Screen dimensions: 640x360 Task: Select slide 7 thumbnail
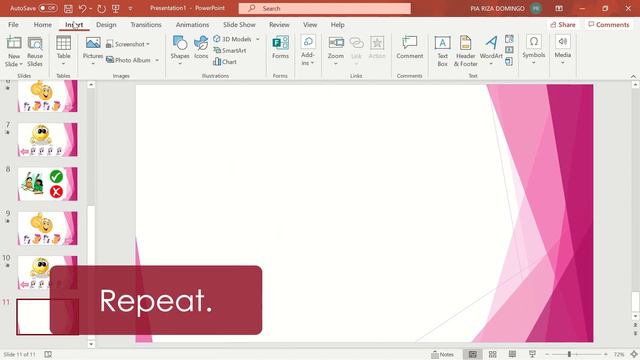point(47,140)
